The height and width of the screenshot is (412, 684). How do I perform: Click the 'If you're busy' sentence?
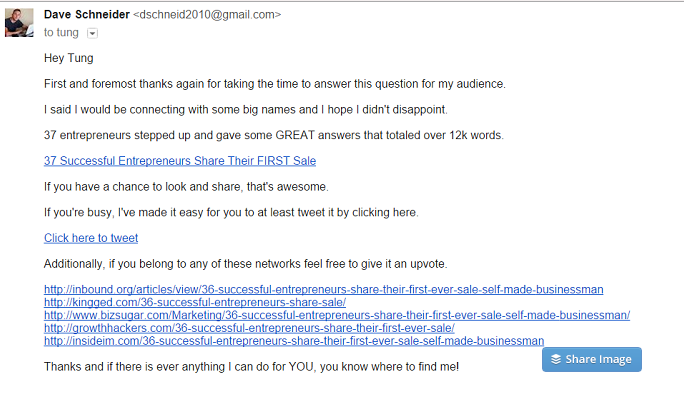[x=231, y=212]
